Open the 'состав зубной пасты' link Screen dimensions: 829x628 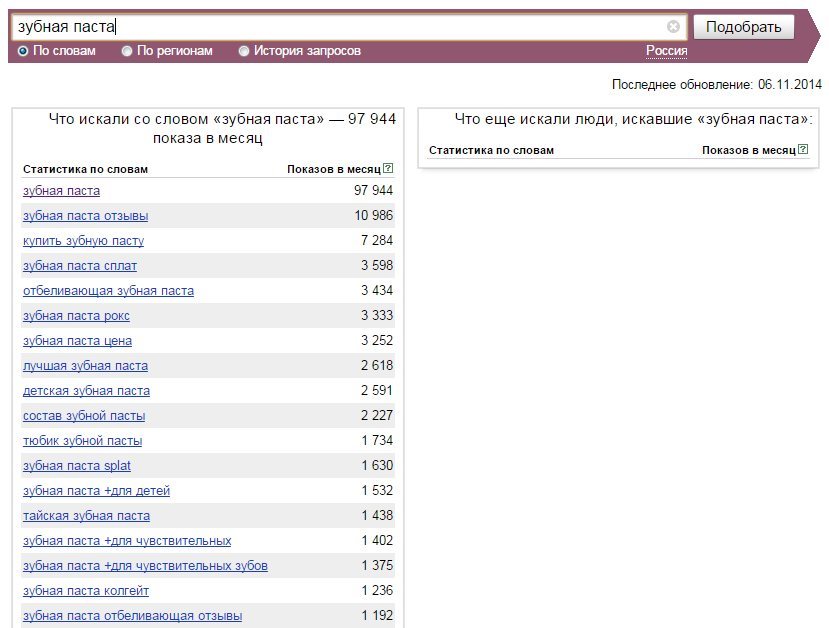(x=84, y=416)
